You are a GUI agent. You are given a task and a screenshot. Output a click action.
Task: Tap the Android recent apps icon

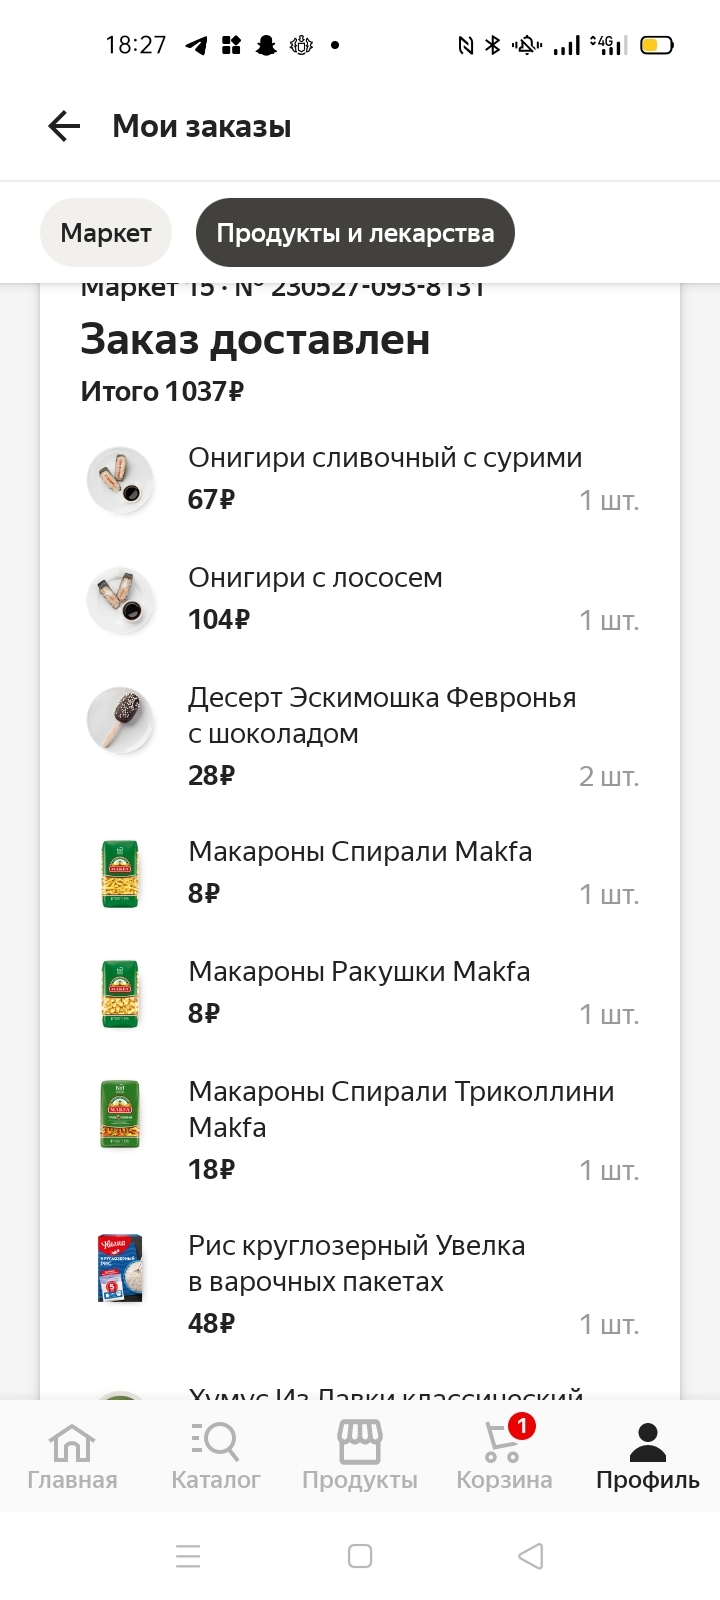point(188,1556)
